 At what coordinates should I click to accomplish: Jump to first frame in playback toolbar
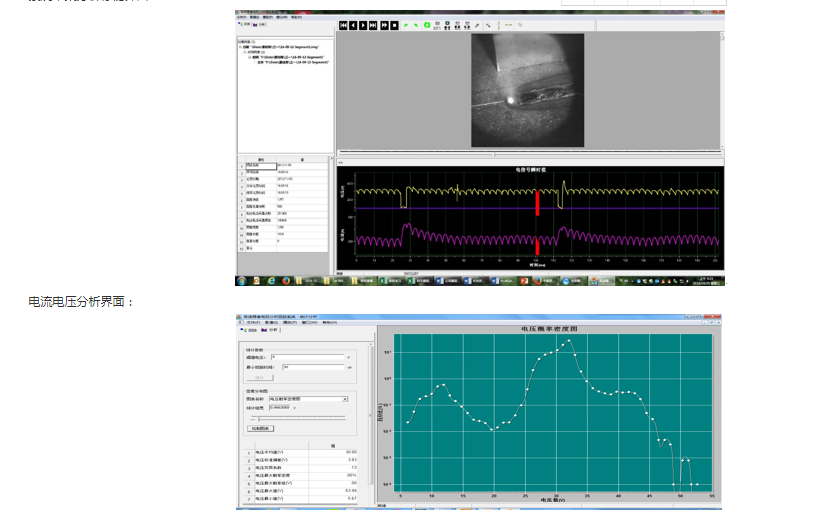pyautogui.click(x=343, y=25)
